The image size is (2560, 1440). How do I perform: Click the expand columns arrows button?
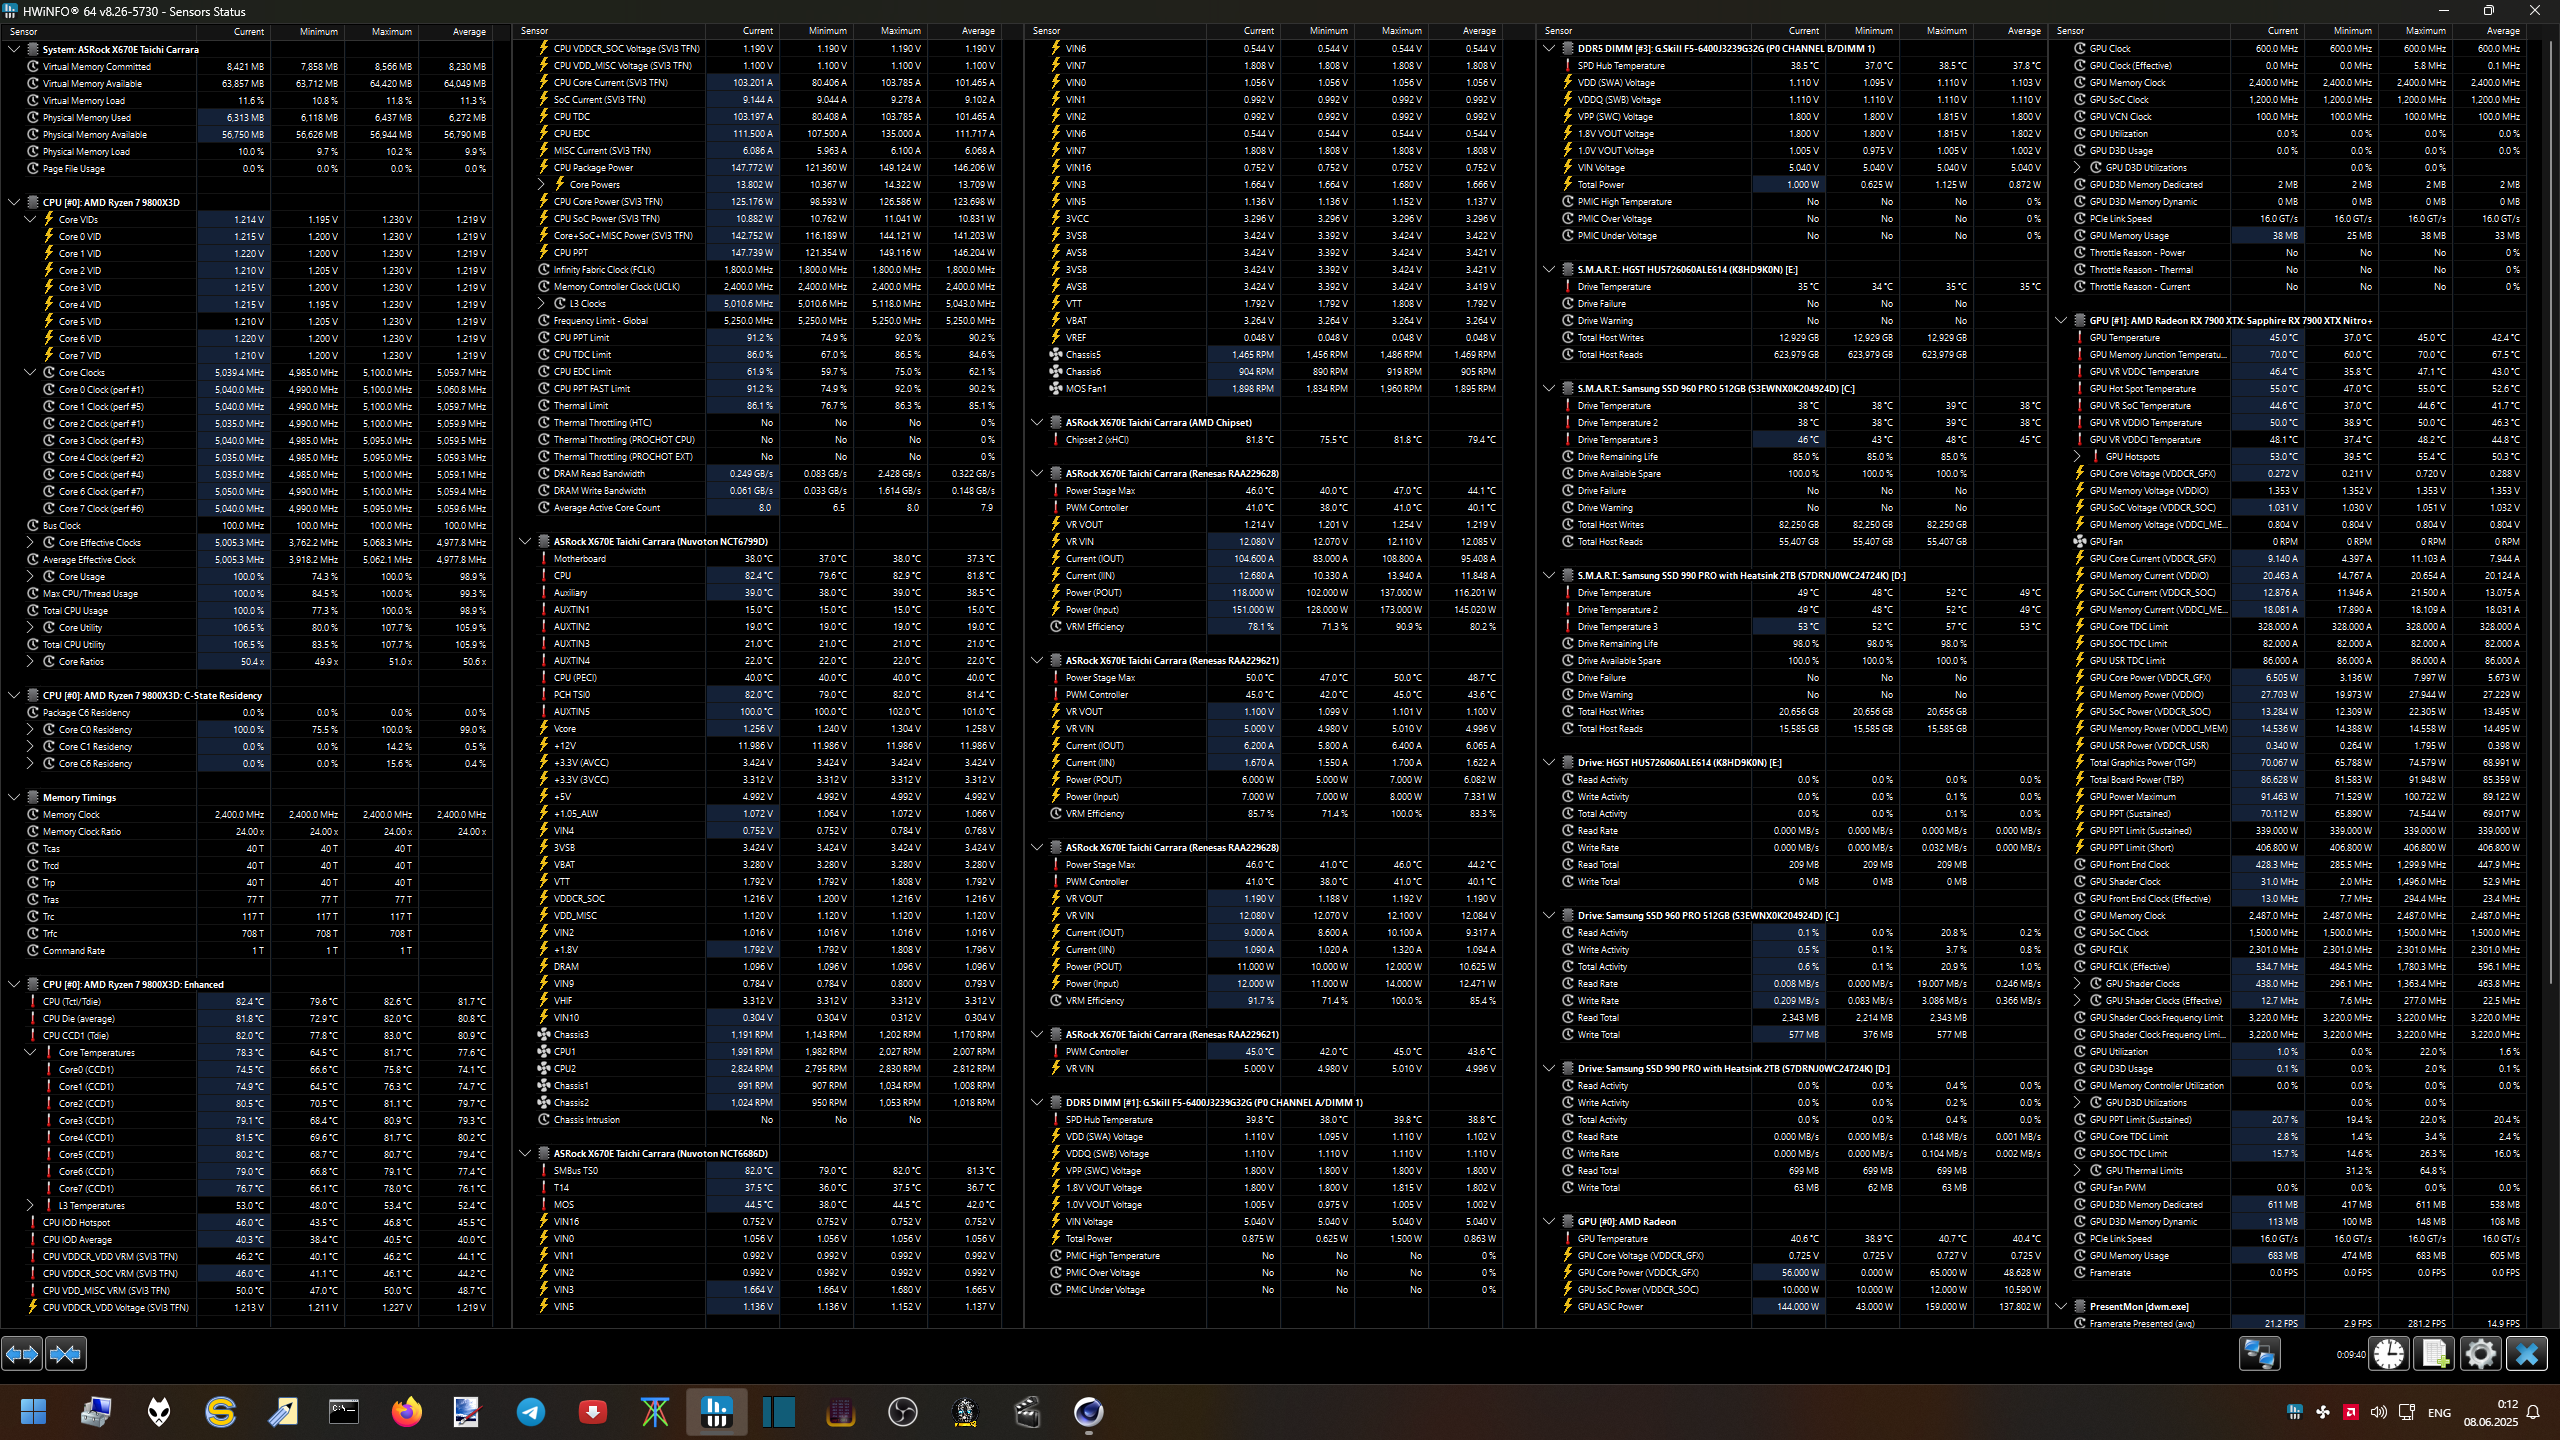coord(22,1354)
